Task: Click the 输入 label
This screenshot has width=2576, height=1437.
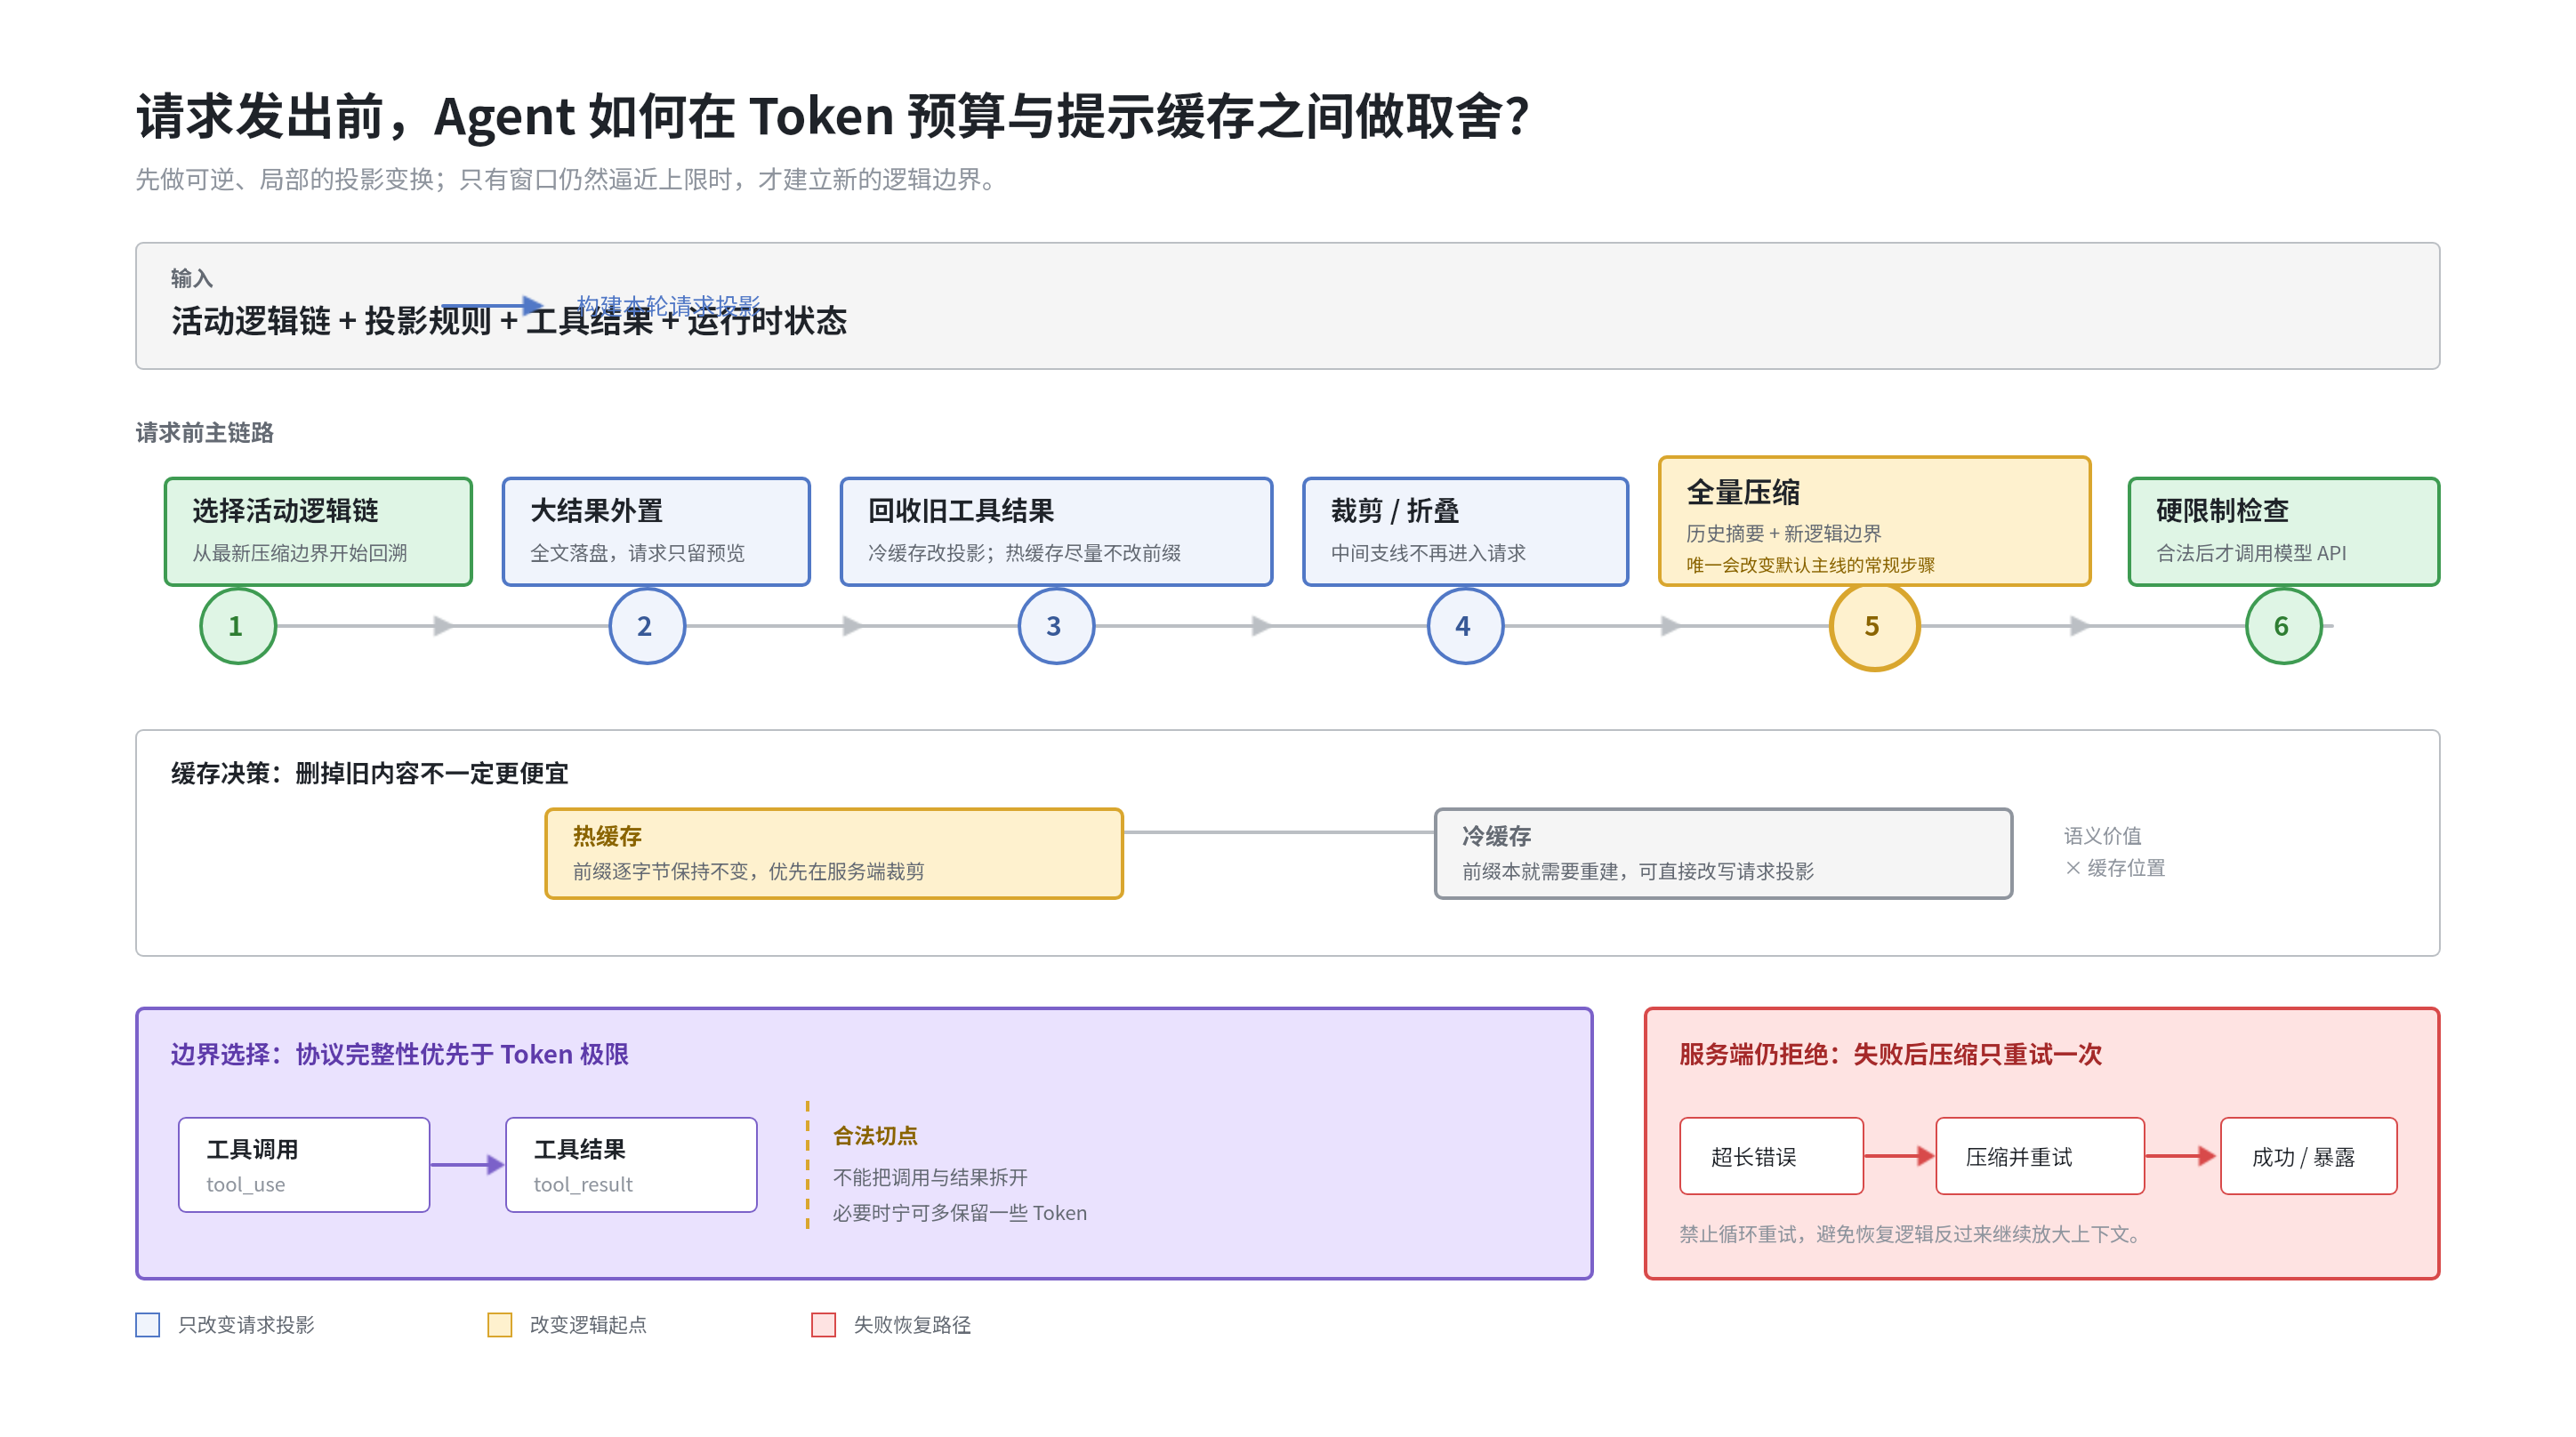Action: 192,278
